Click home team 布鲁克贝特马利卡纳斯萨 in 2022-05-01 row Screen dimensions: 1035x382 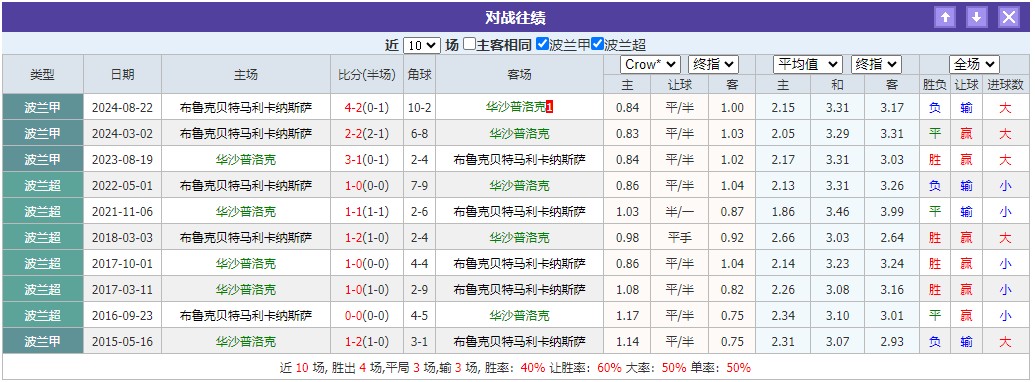(246, 186)
